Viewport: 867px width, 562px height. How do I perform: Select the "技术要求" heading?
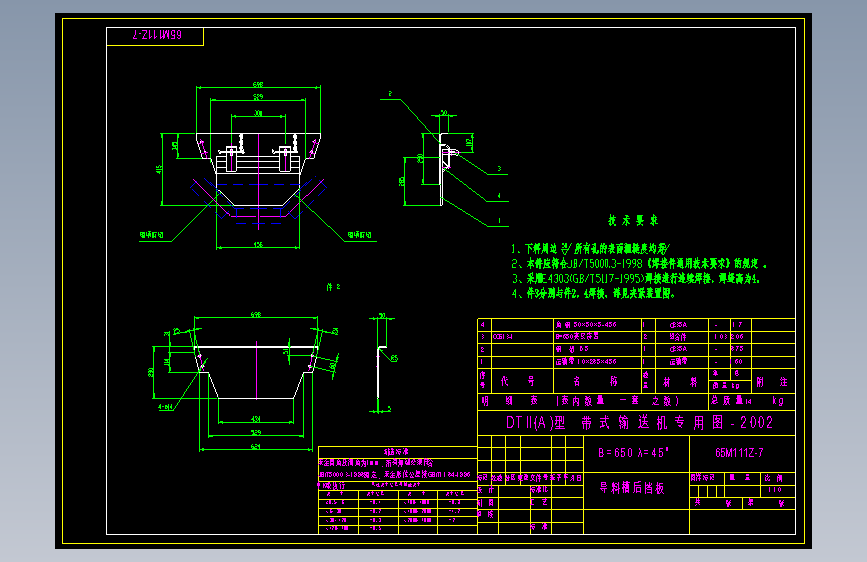pos(633,221)
